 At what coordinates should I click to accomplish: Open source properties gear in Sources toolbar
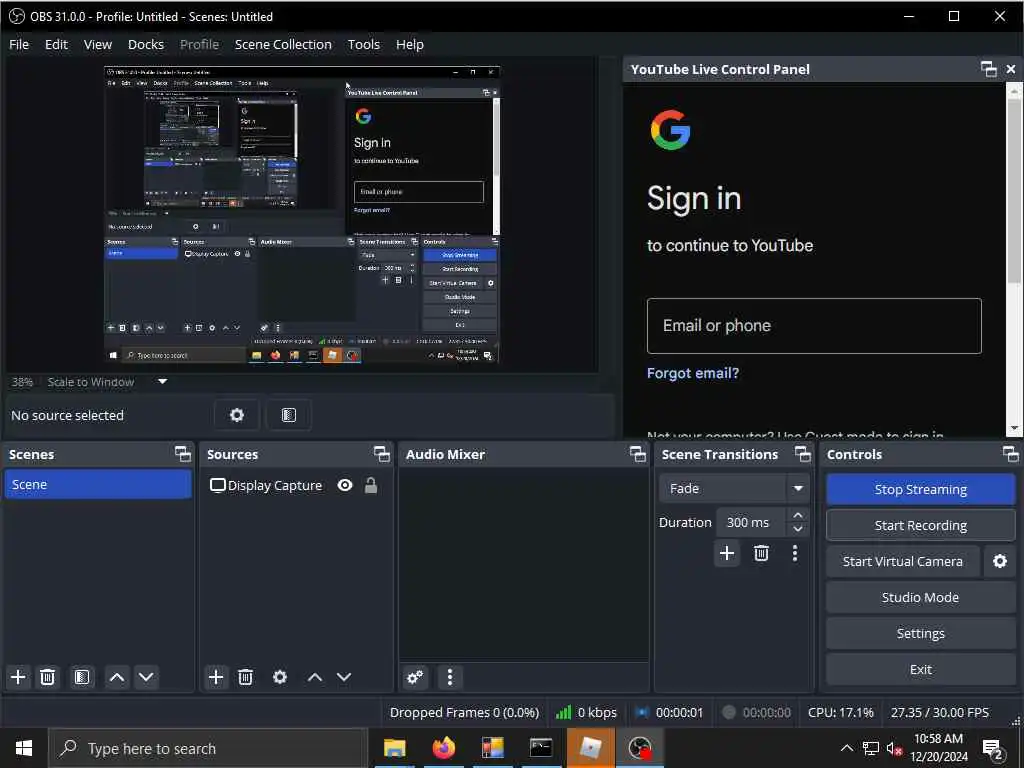(280, 677)
